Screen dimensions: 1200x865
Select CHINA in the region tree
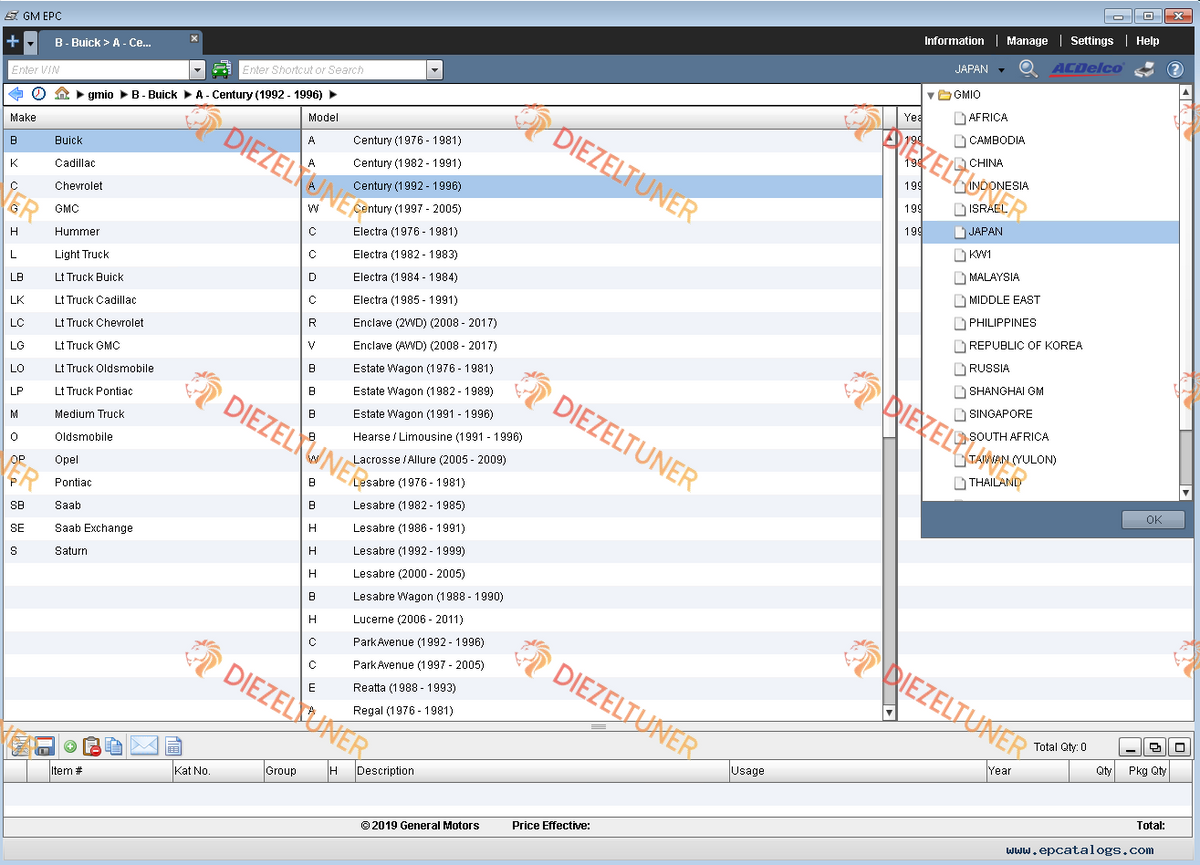986,163
